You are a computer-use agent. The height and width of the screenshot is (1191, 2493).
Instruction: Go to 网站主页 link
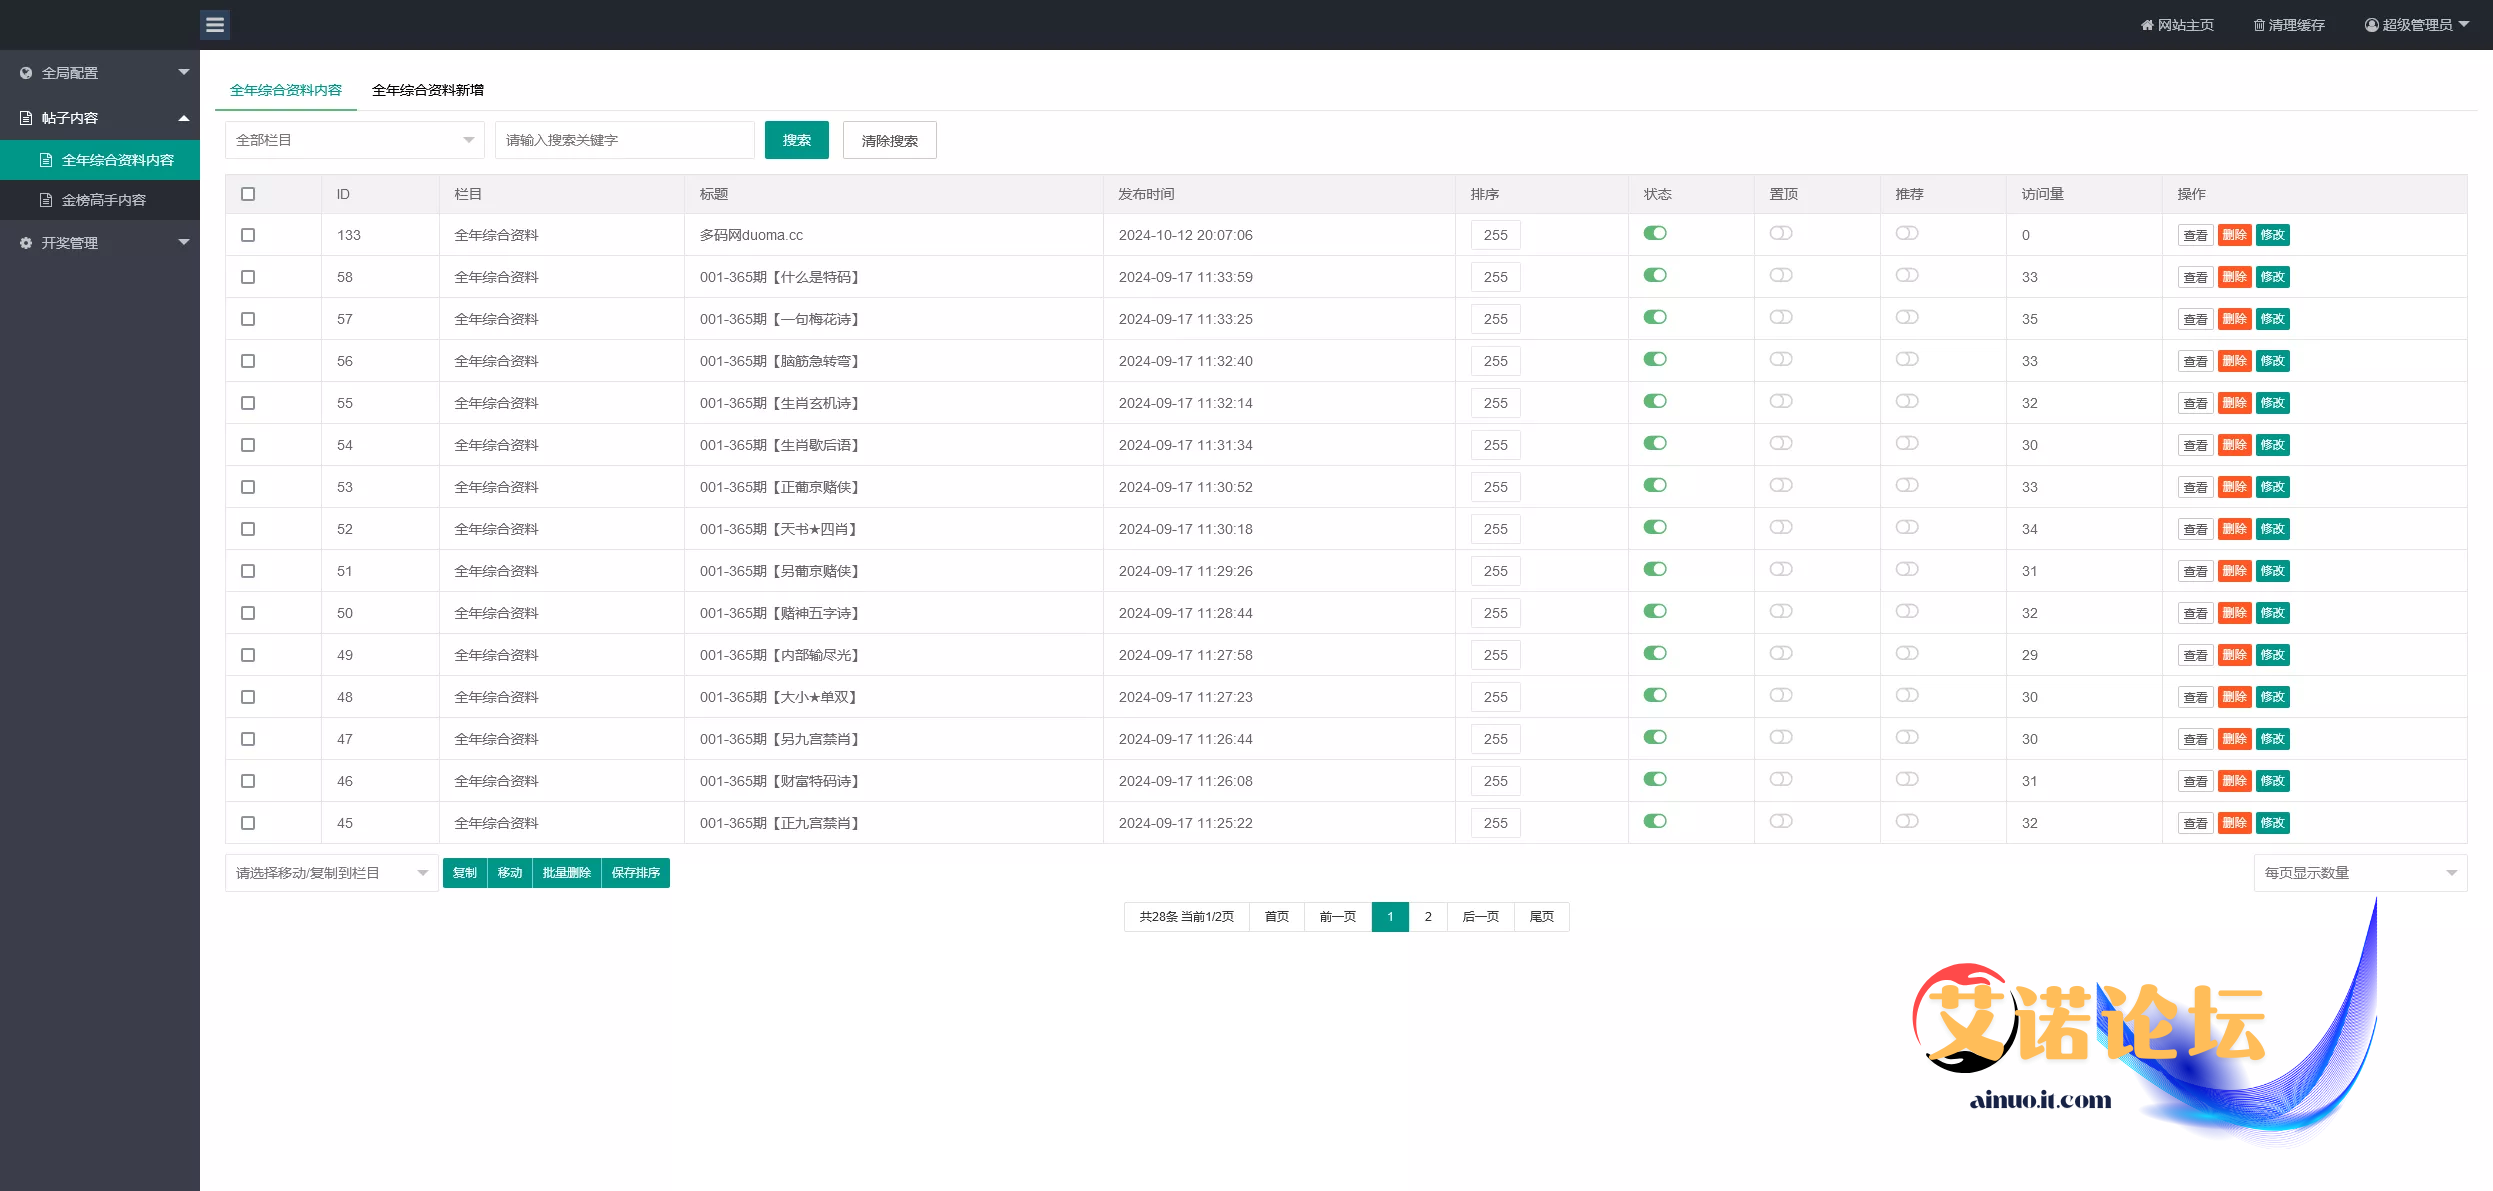tap(2177, 25)
